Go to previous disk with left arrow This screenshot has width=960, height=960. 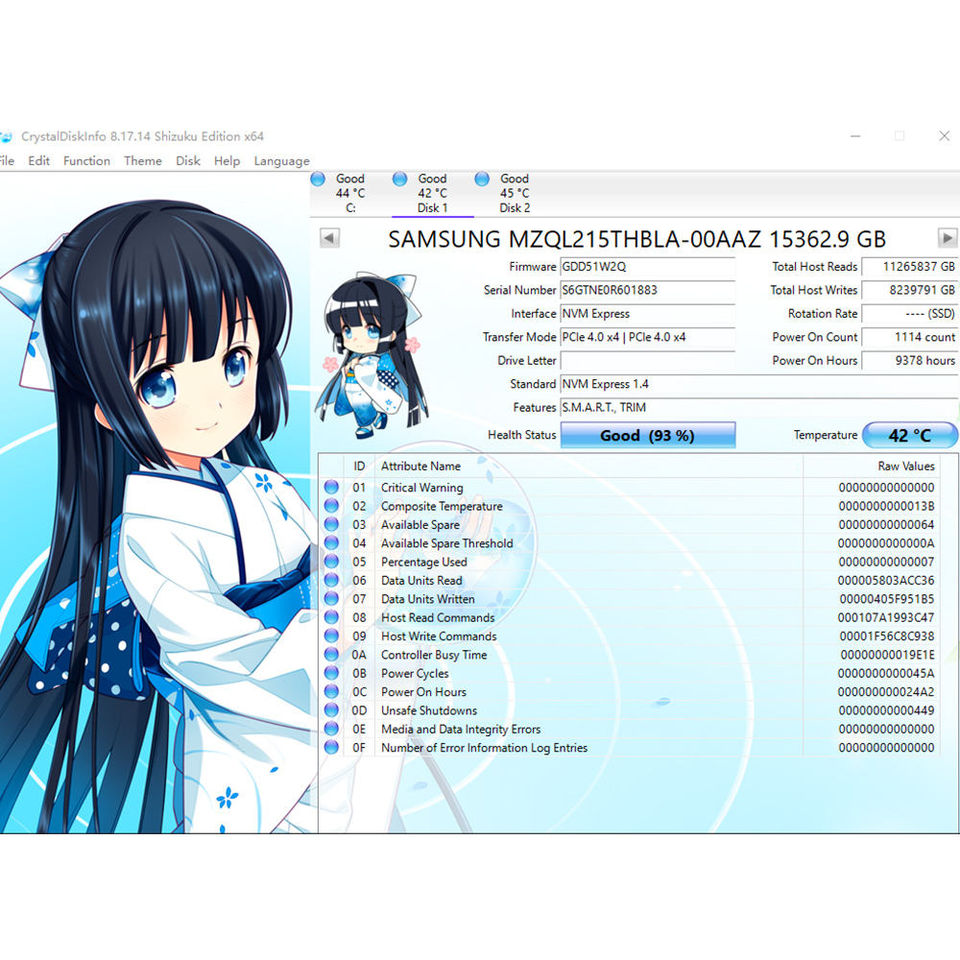click(329, 238)
